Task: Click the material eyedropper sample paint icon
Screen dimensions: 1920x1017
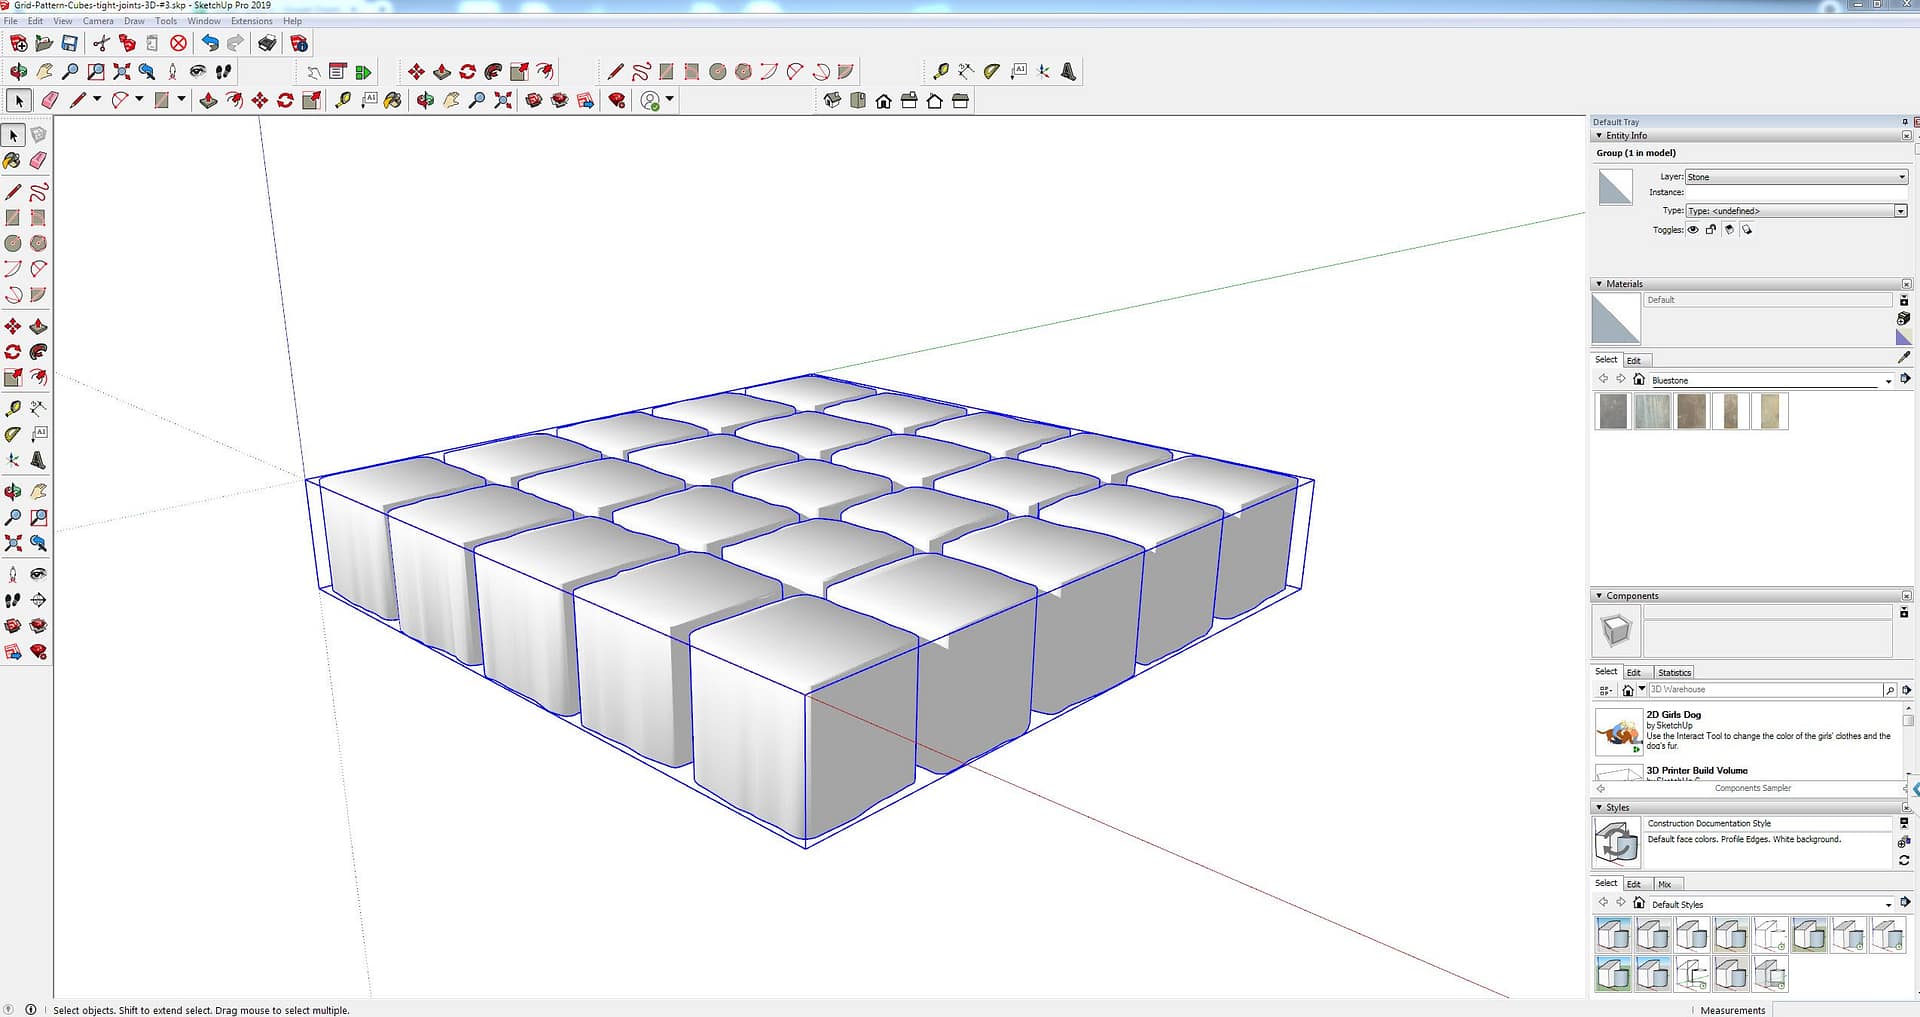Action: pyautogui.click(x=1903, y=357)
